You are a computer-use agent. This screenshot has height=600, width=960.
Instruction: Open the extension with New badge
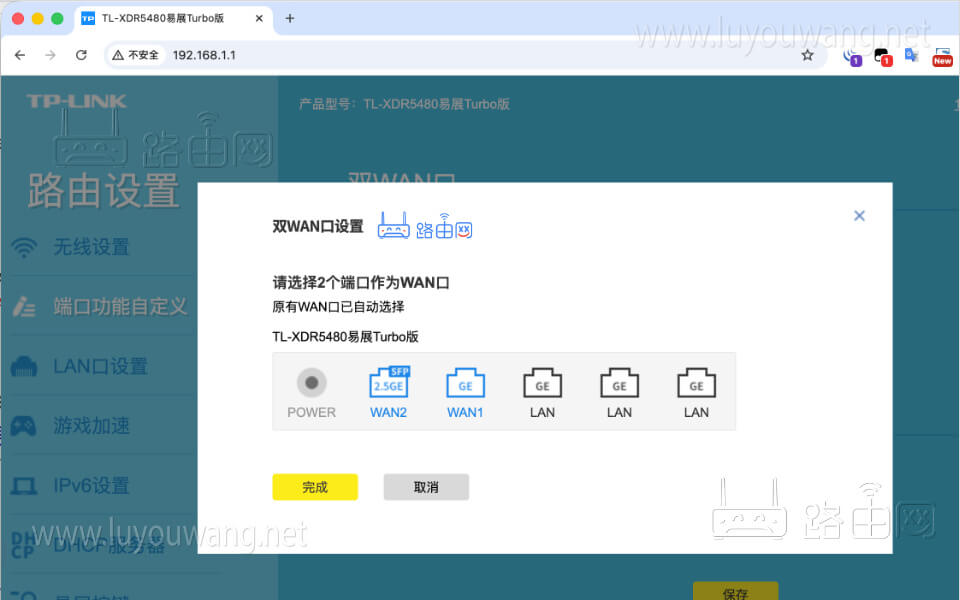coord(942,56)
